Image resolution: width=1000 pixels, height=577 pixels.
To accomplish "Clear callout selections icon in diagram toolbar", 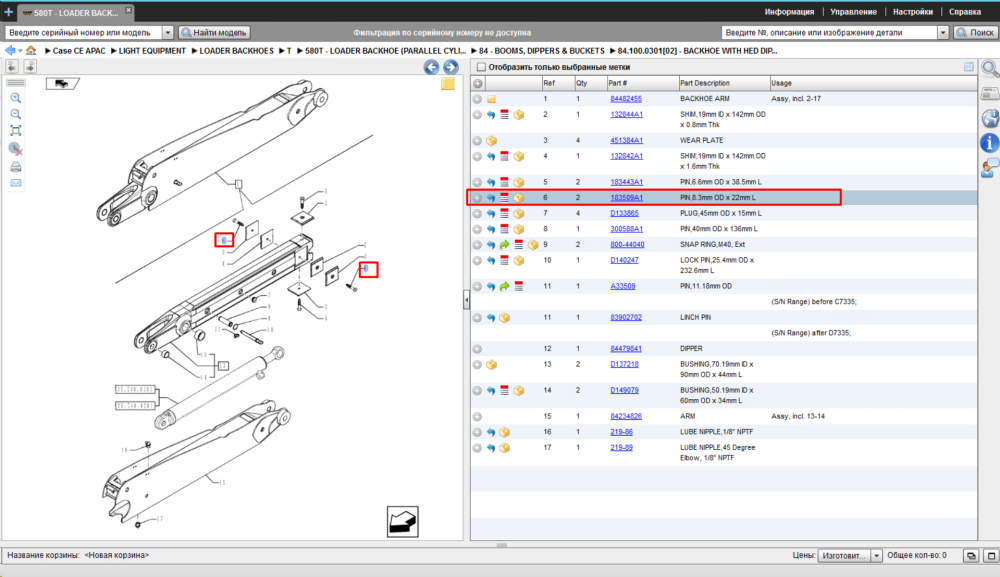I will (x=16, y=149).
